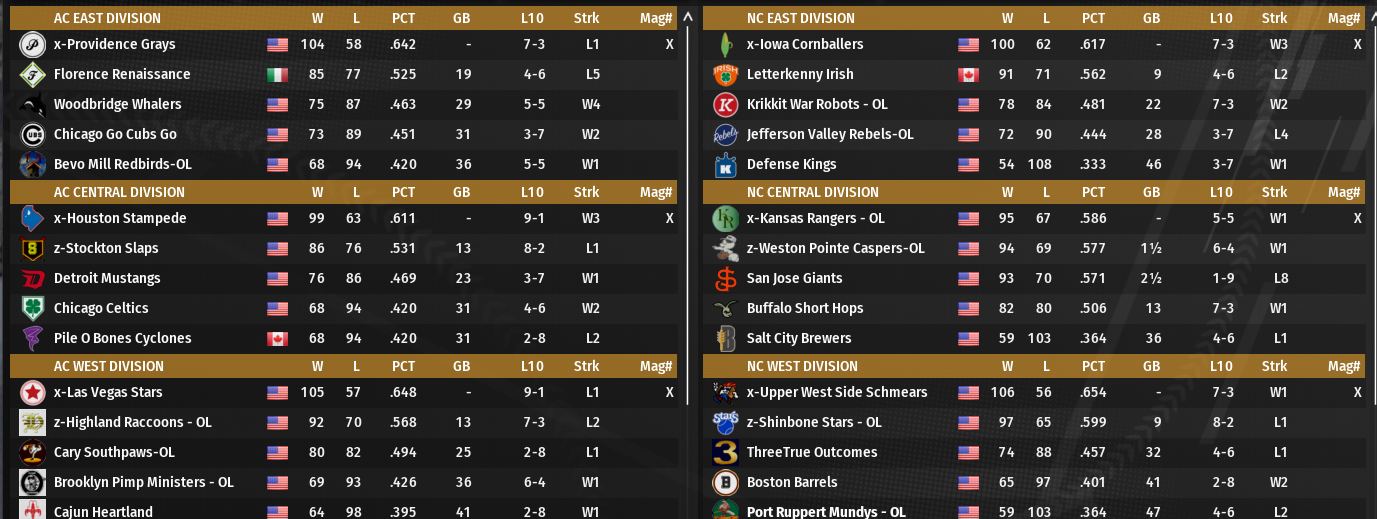Click the ThreeTrue Outcomes team logo
The height and width of the screenshot is (519, 1377).
coord(725,453)
